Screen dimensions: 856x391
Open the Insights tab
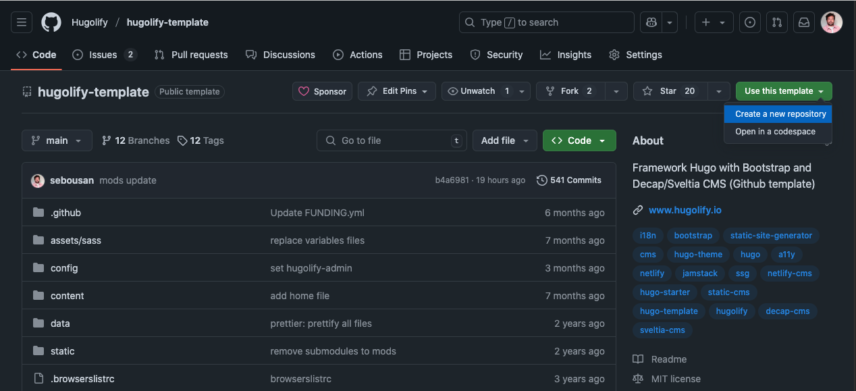click(x=566, y=55)
